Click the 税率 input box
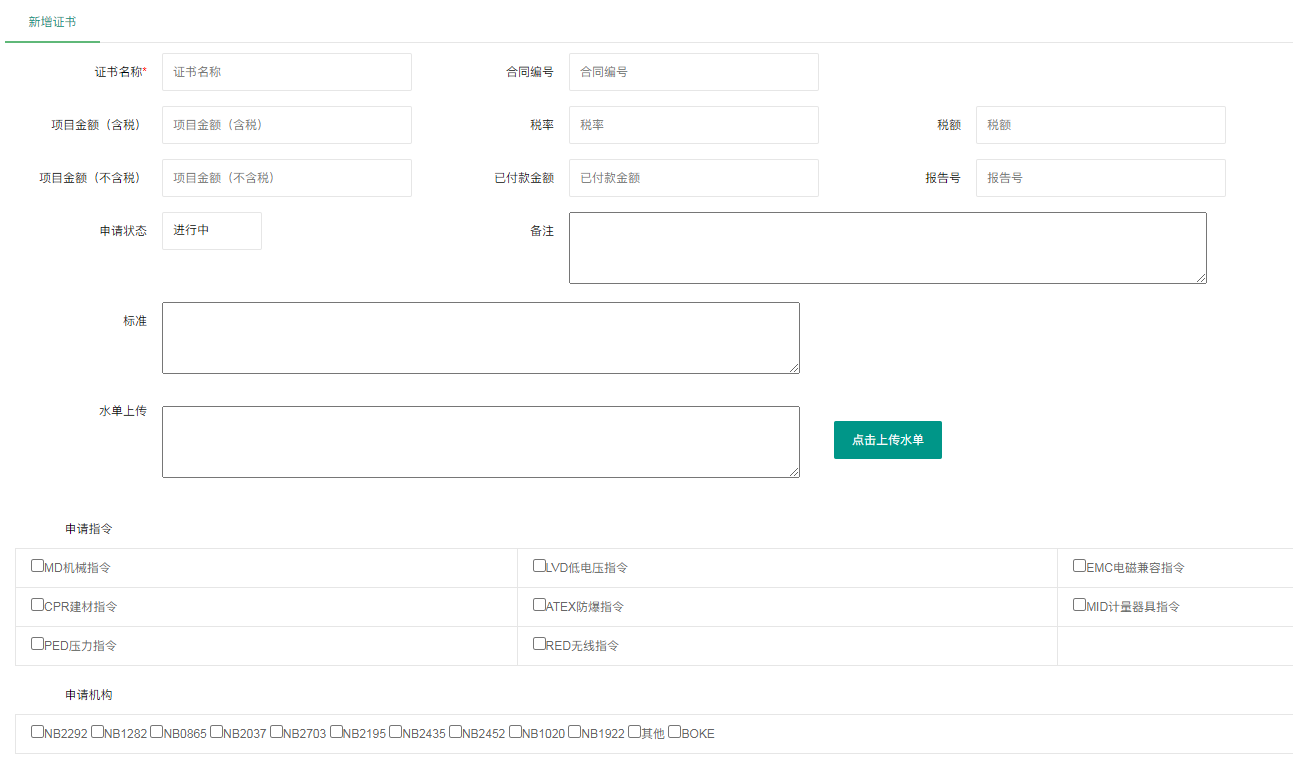Image resolution: width=1293 pixels, height=761 pixels. (693, 125)
